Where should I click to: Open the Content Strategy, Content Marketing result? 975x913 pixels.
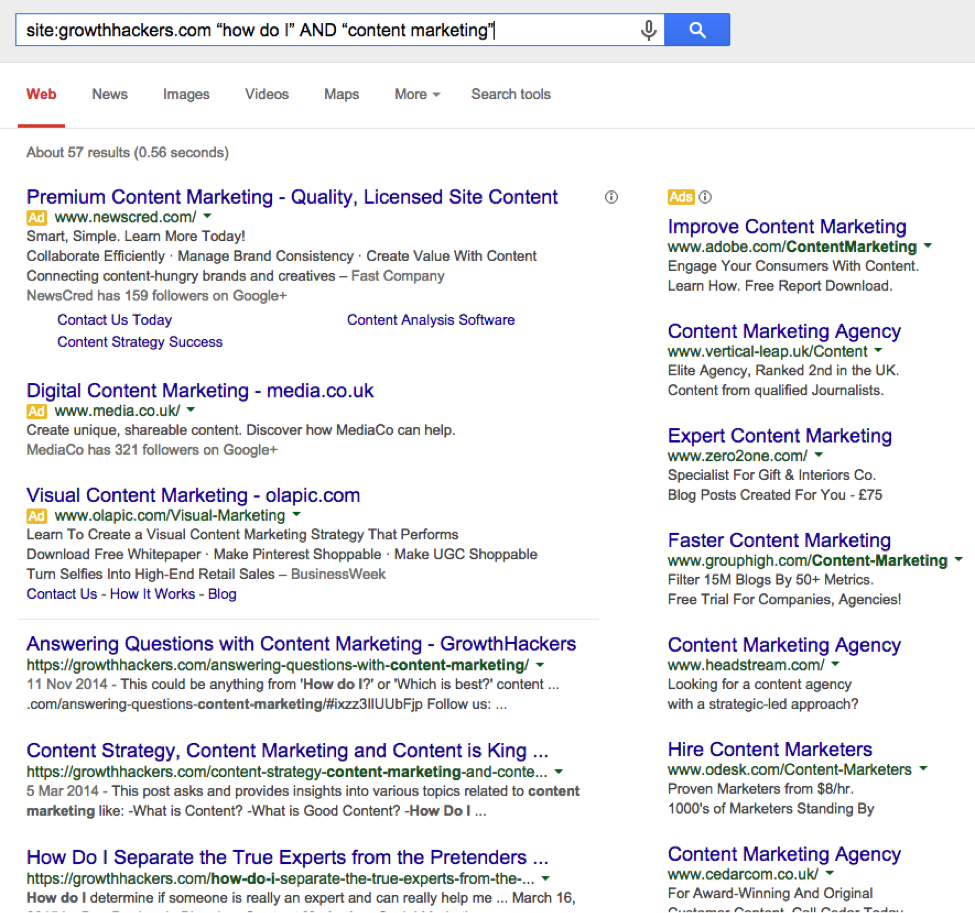287,751
